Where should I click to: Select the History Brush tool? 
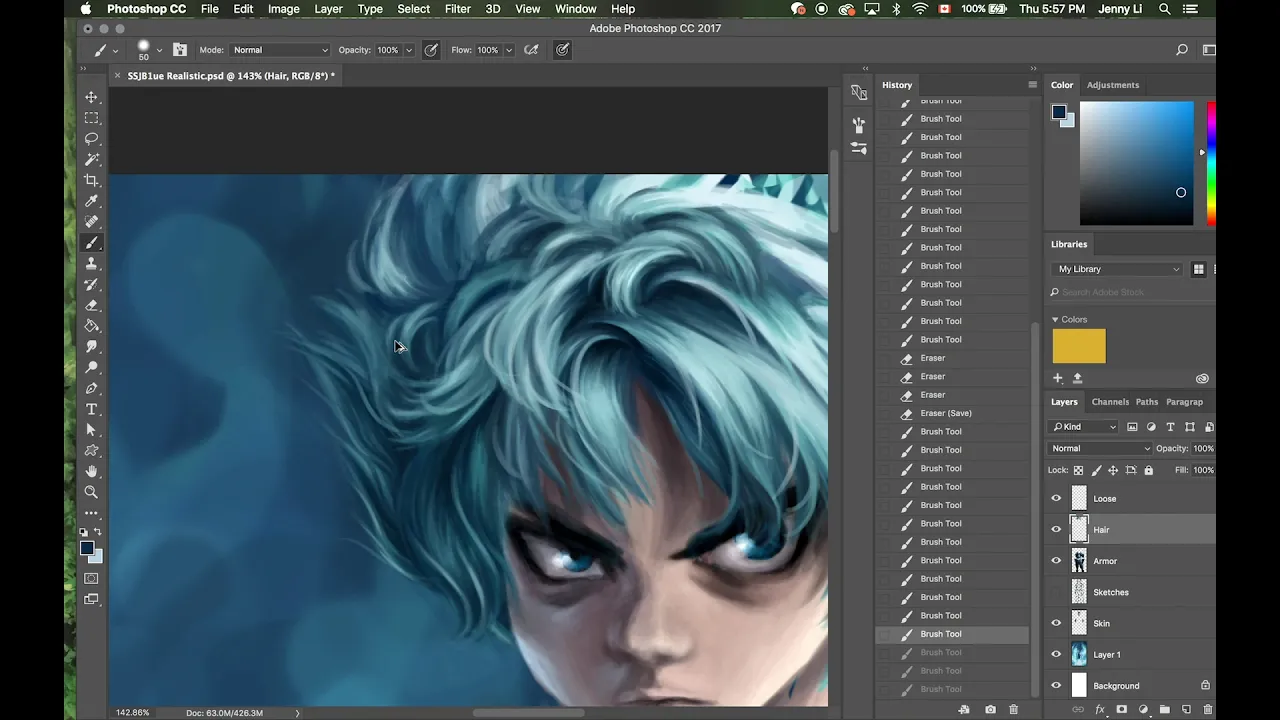92,285
